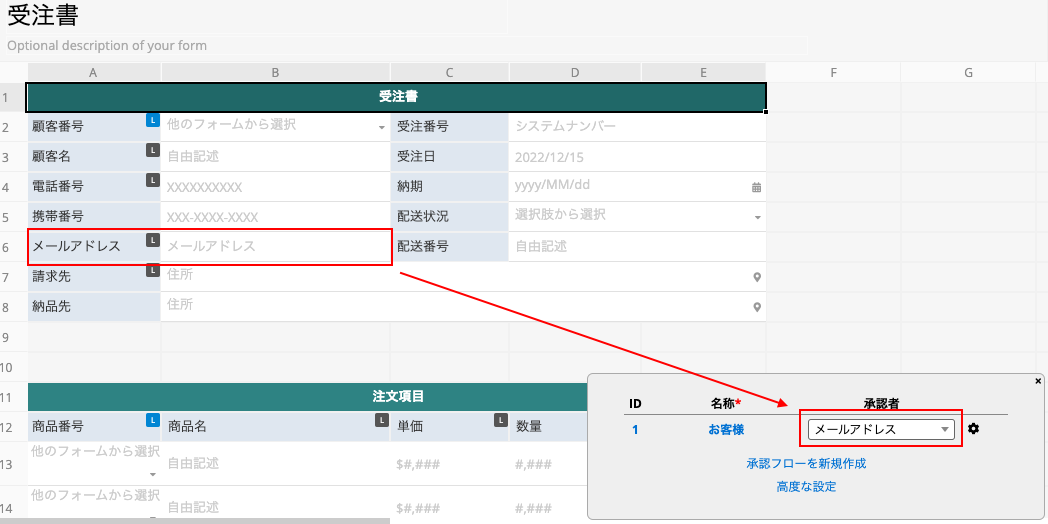
Task: Click the map pin icon for 請求先
Action: (757, 277)
